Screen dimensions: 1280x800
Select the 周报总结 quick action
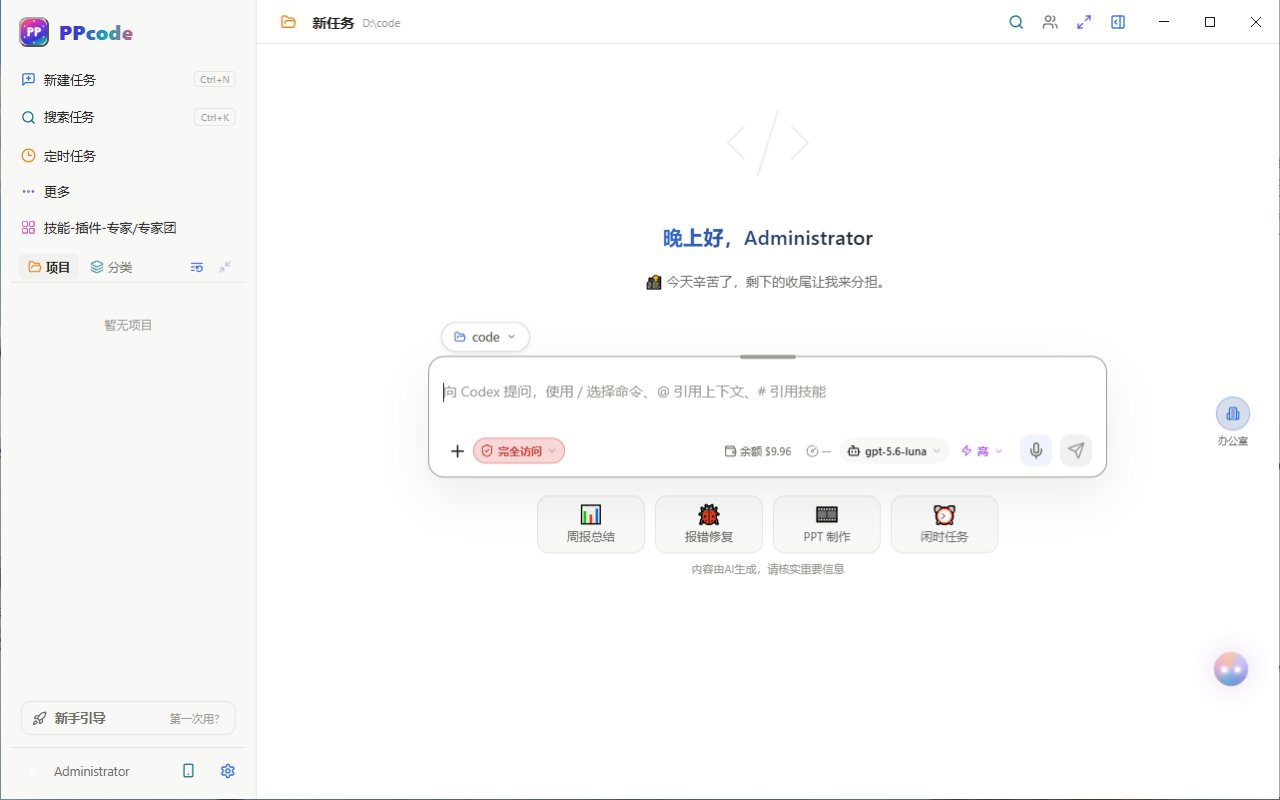point(591,525)
